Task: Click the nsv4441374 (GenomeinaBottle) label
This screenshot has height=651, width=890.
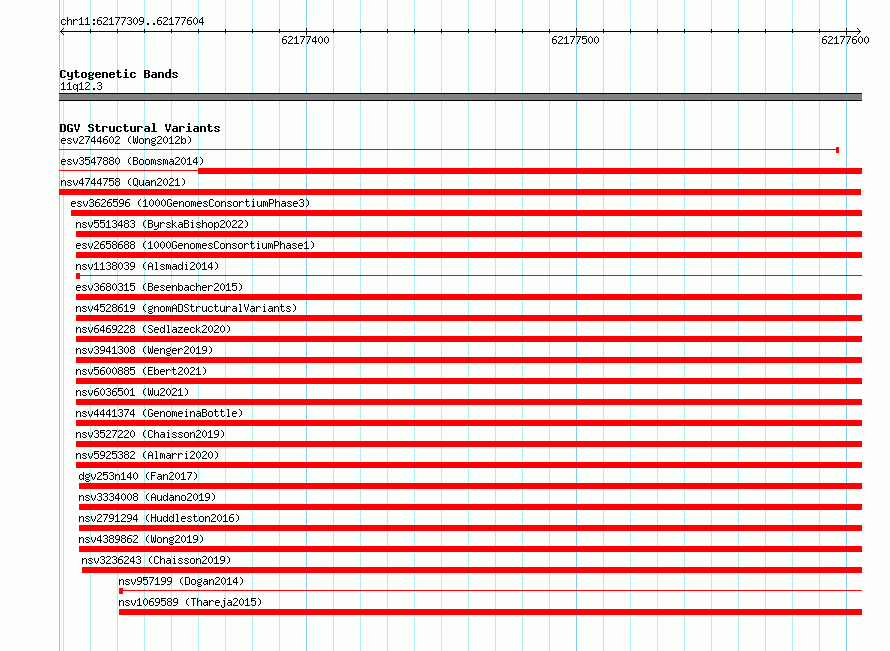Action: tap(159, 413)
